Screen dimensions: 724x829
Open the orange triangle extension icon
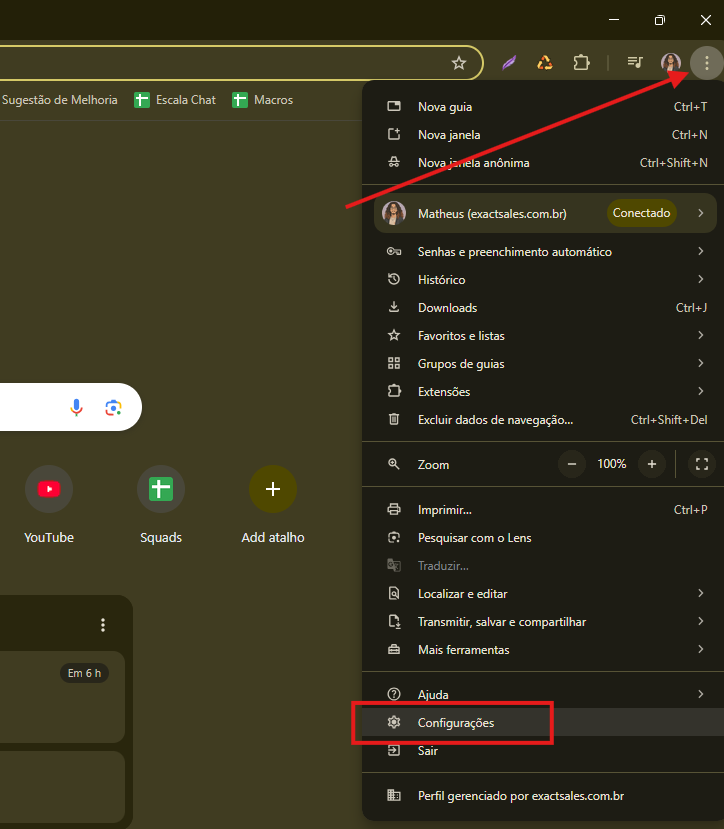(545, 63)
